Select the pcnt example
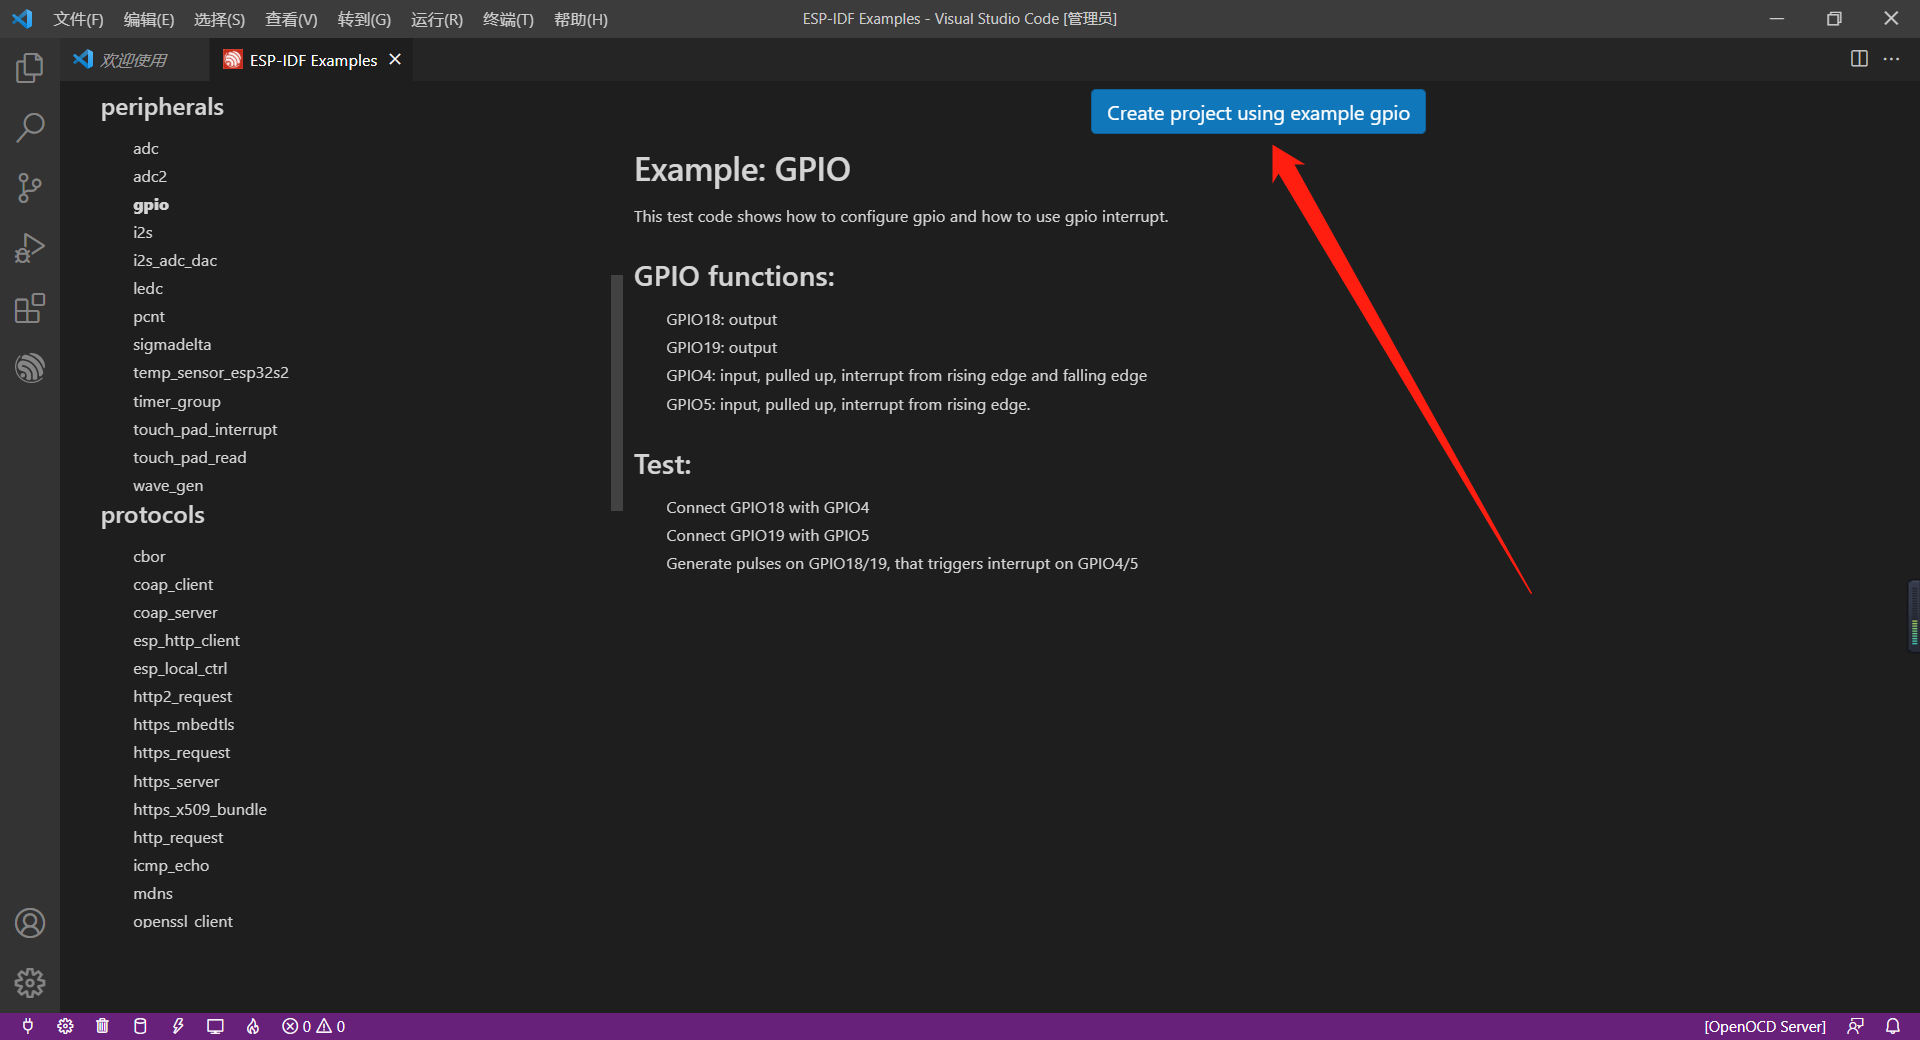 point(149,316)
